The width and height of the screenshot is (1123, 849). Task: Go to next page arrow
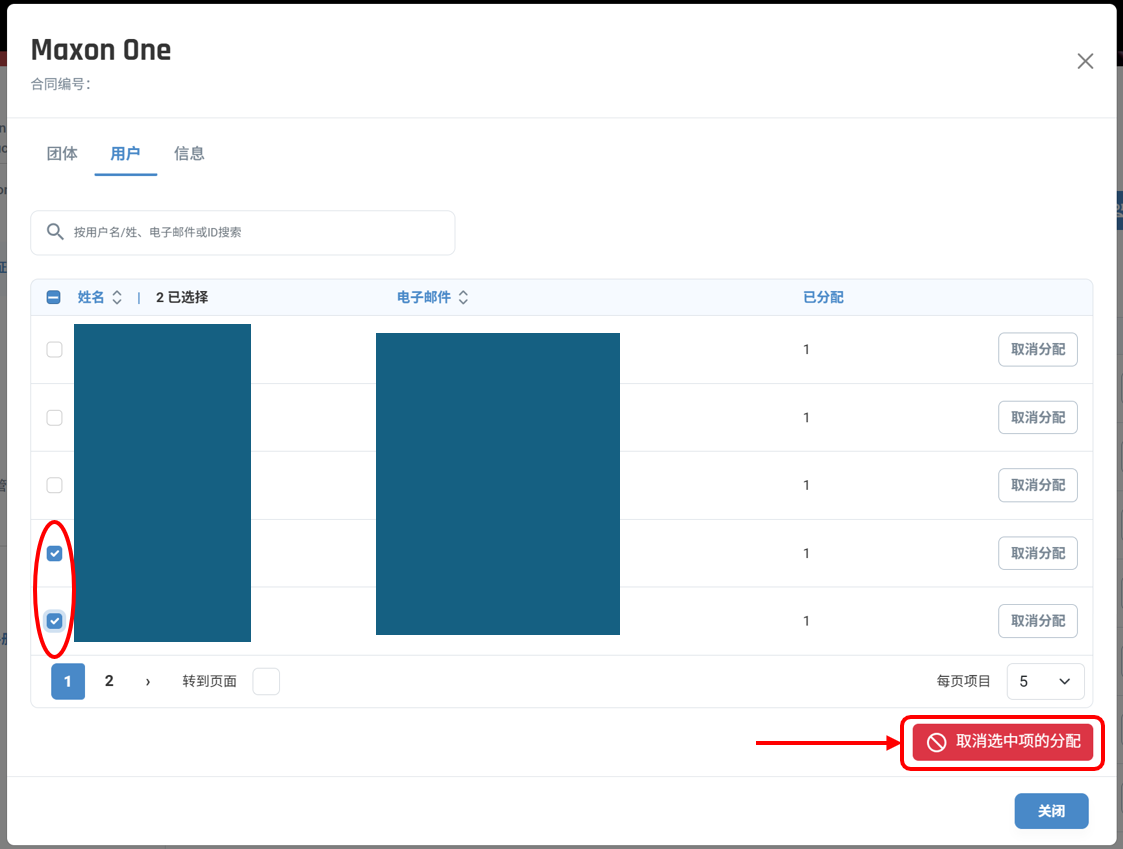[x=148, y=681]
